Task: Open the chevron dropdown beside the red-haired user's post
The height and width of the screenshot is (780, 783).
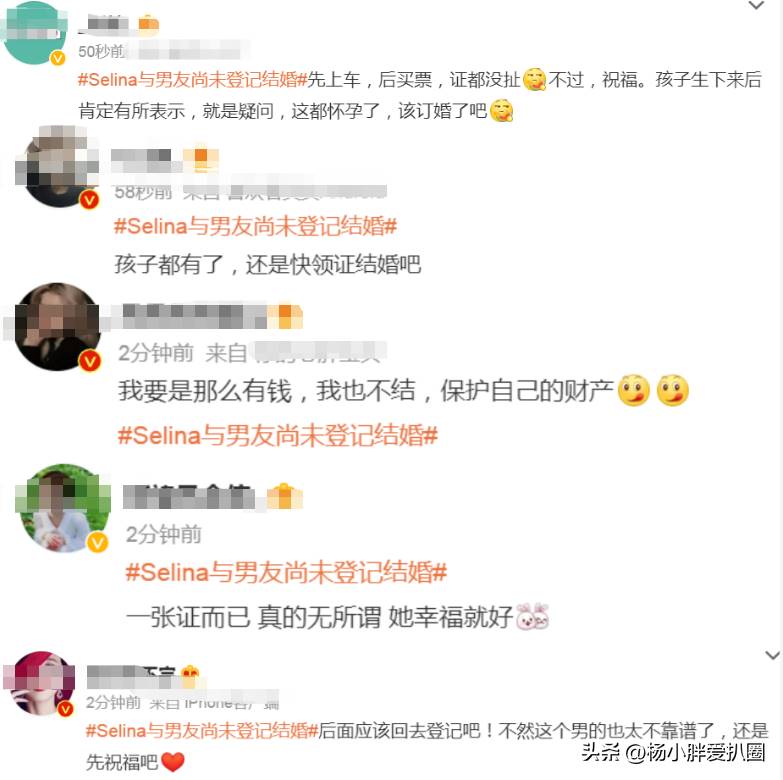Action: (772, 655)
